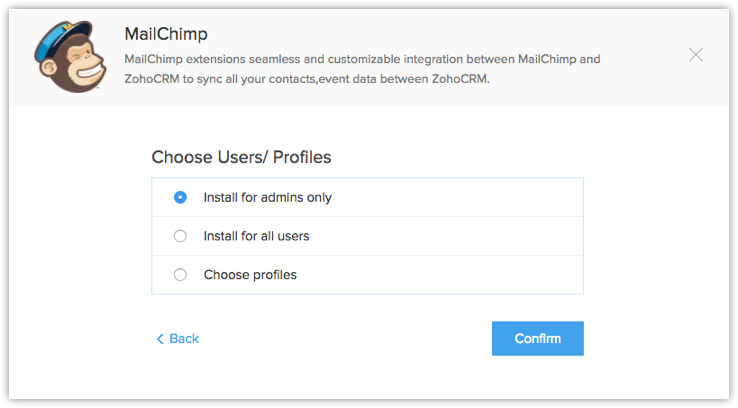Click the 'Choose Users/ Profiles' section heading

pyautogui.click(x=241, y=157)
